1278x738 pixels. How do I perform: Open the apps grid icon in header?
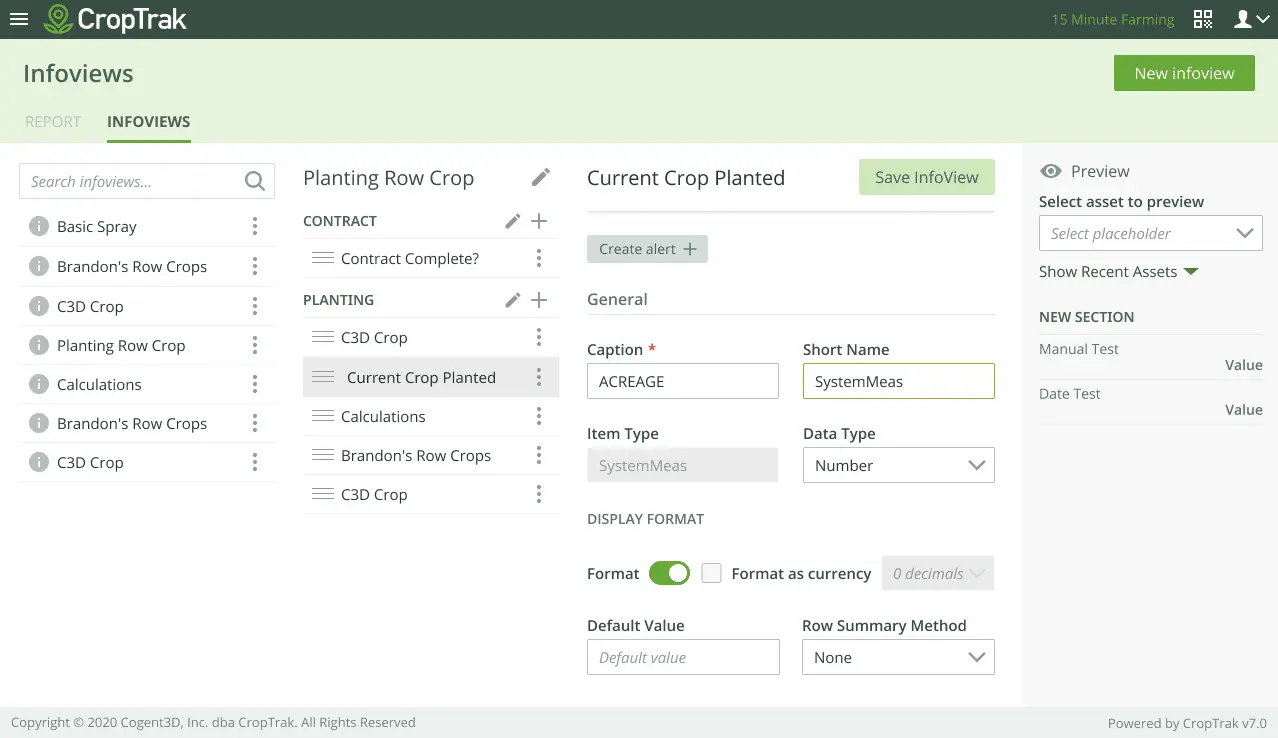1203,18
